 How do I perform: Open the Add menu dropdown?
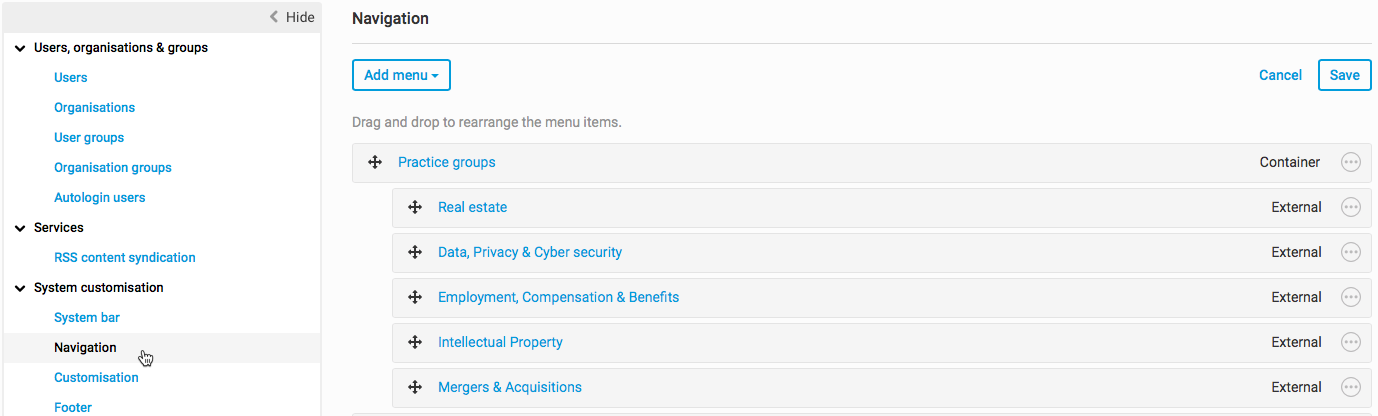point(401,75)
